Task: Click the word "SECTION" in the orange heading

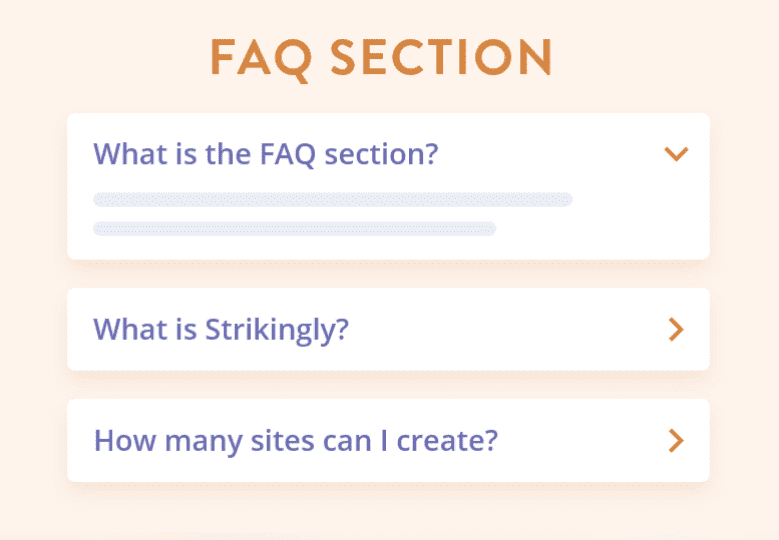Action: [442, 59]
